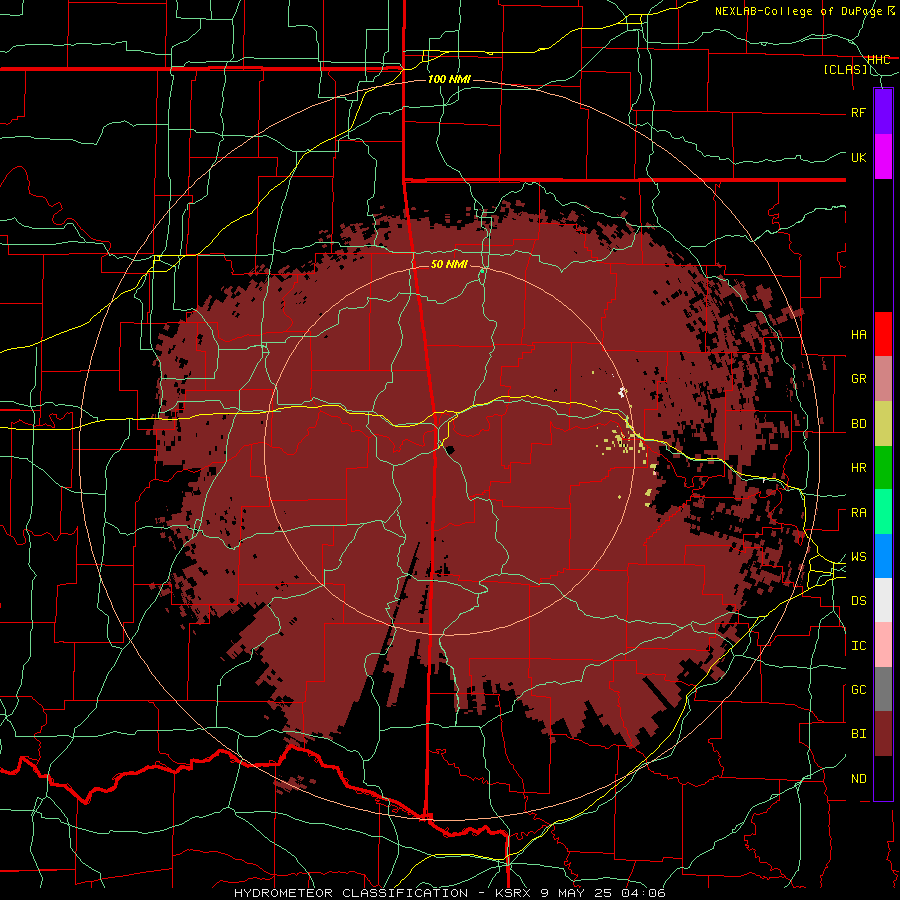Click the BD yellow-olive legend swatch

[883, 424]
